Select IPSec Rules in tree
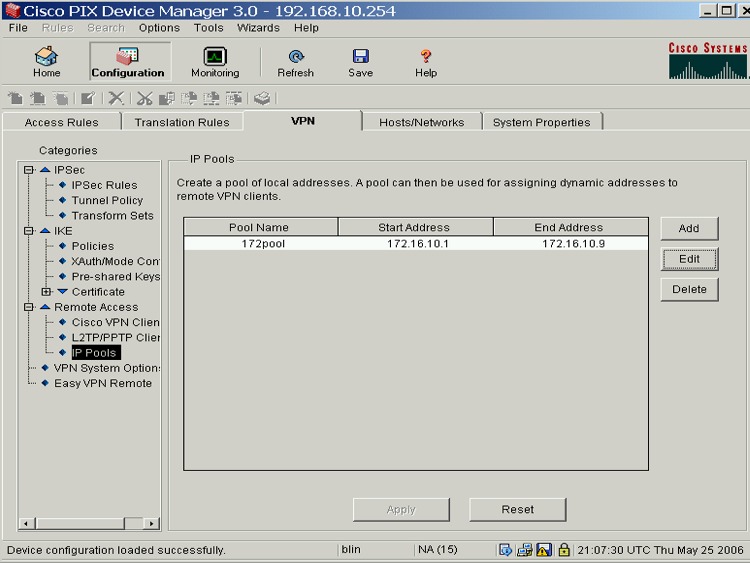The image size is (750, 563). [104, 185]
